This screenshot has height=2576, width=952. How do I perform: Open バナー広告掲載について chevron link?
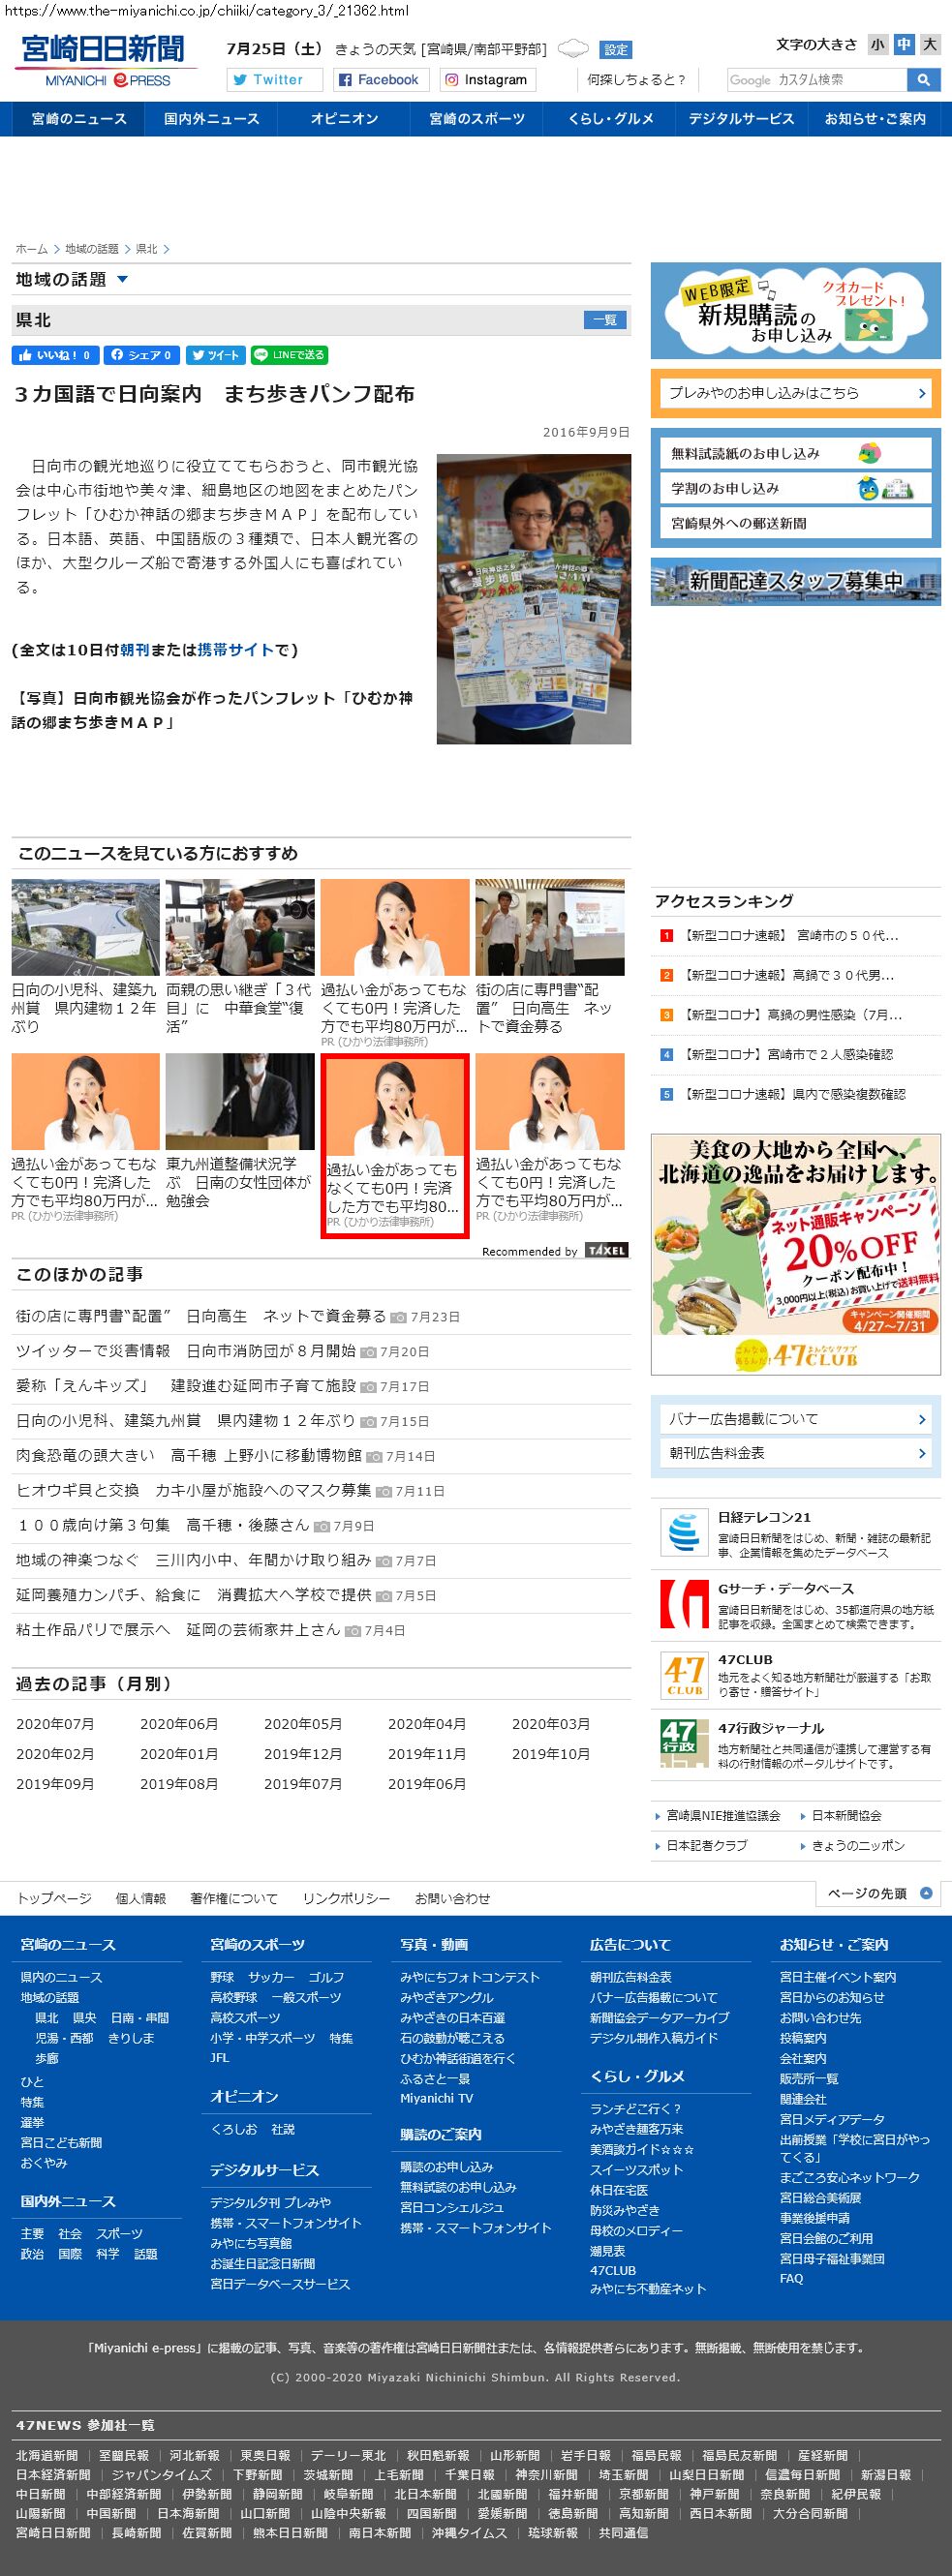[x=921, y=1419]
